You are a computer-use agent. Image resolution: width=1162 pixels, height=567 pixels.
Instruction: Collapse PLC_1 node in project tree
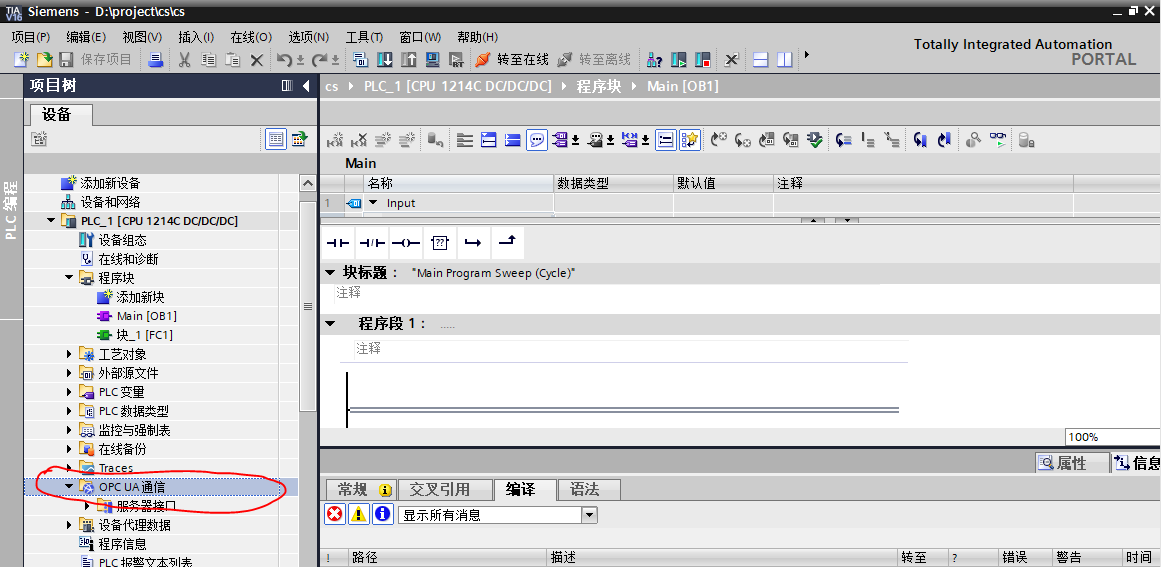point(51,221)
